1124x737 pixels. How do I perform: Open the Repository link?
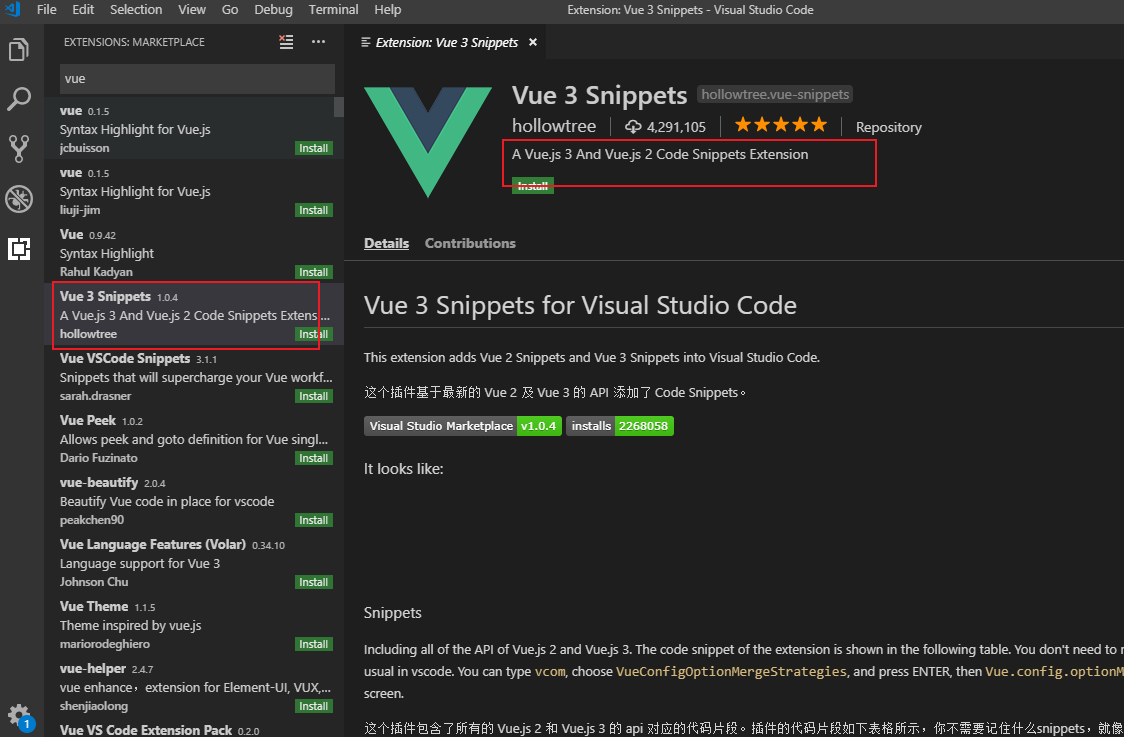(888, 127)
